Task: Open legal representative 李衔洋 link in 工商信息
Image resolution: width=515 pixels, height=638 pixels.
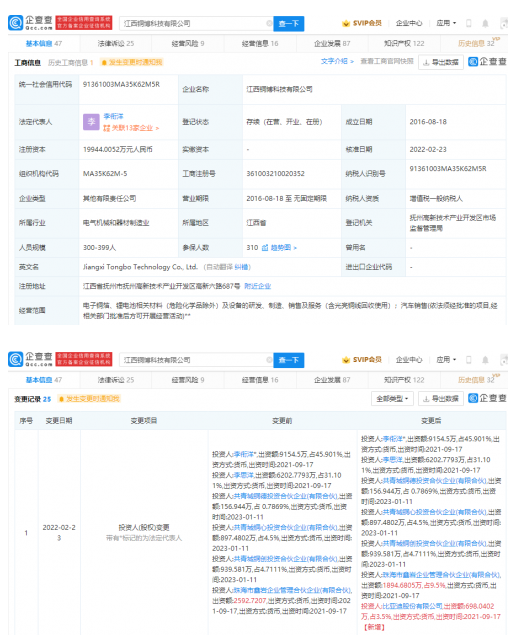Action: pos(113,116)
